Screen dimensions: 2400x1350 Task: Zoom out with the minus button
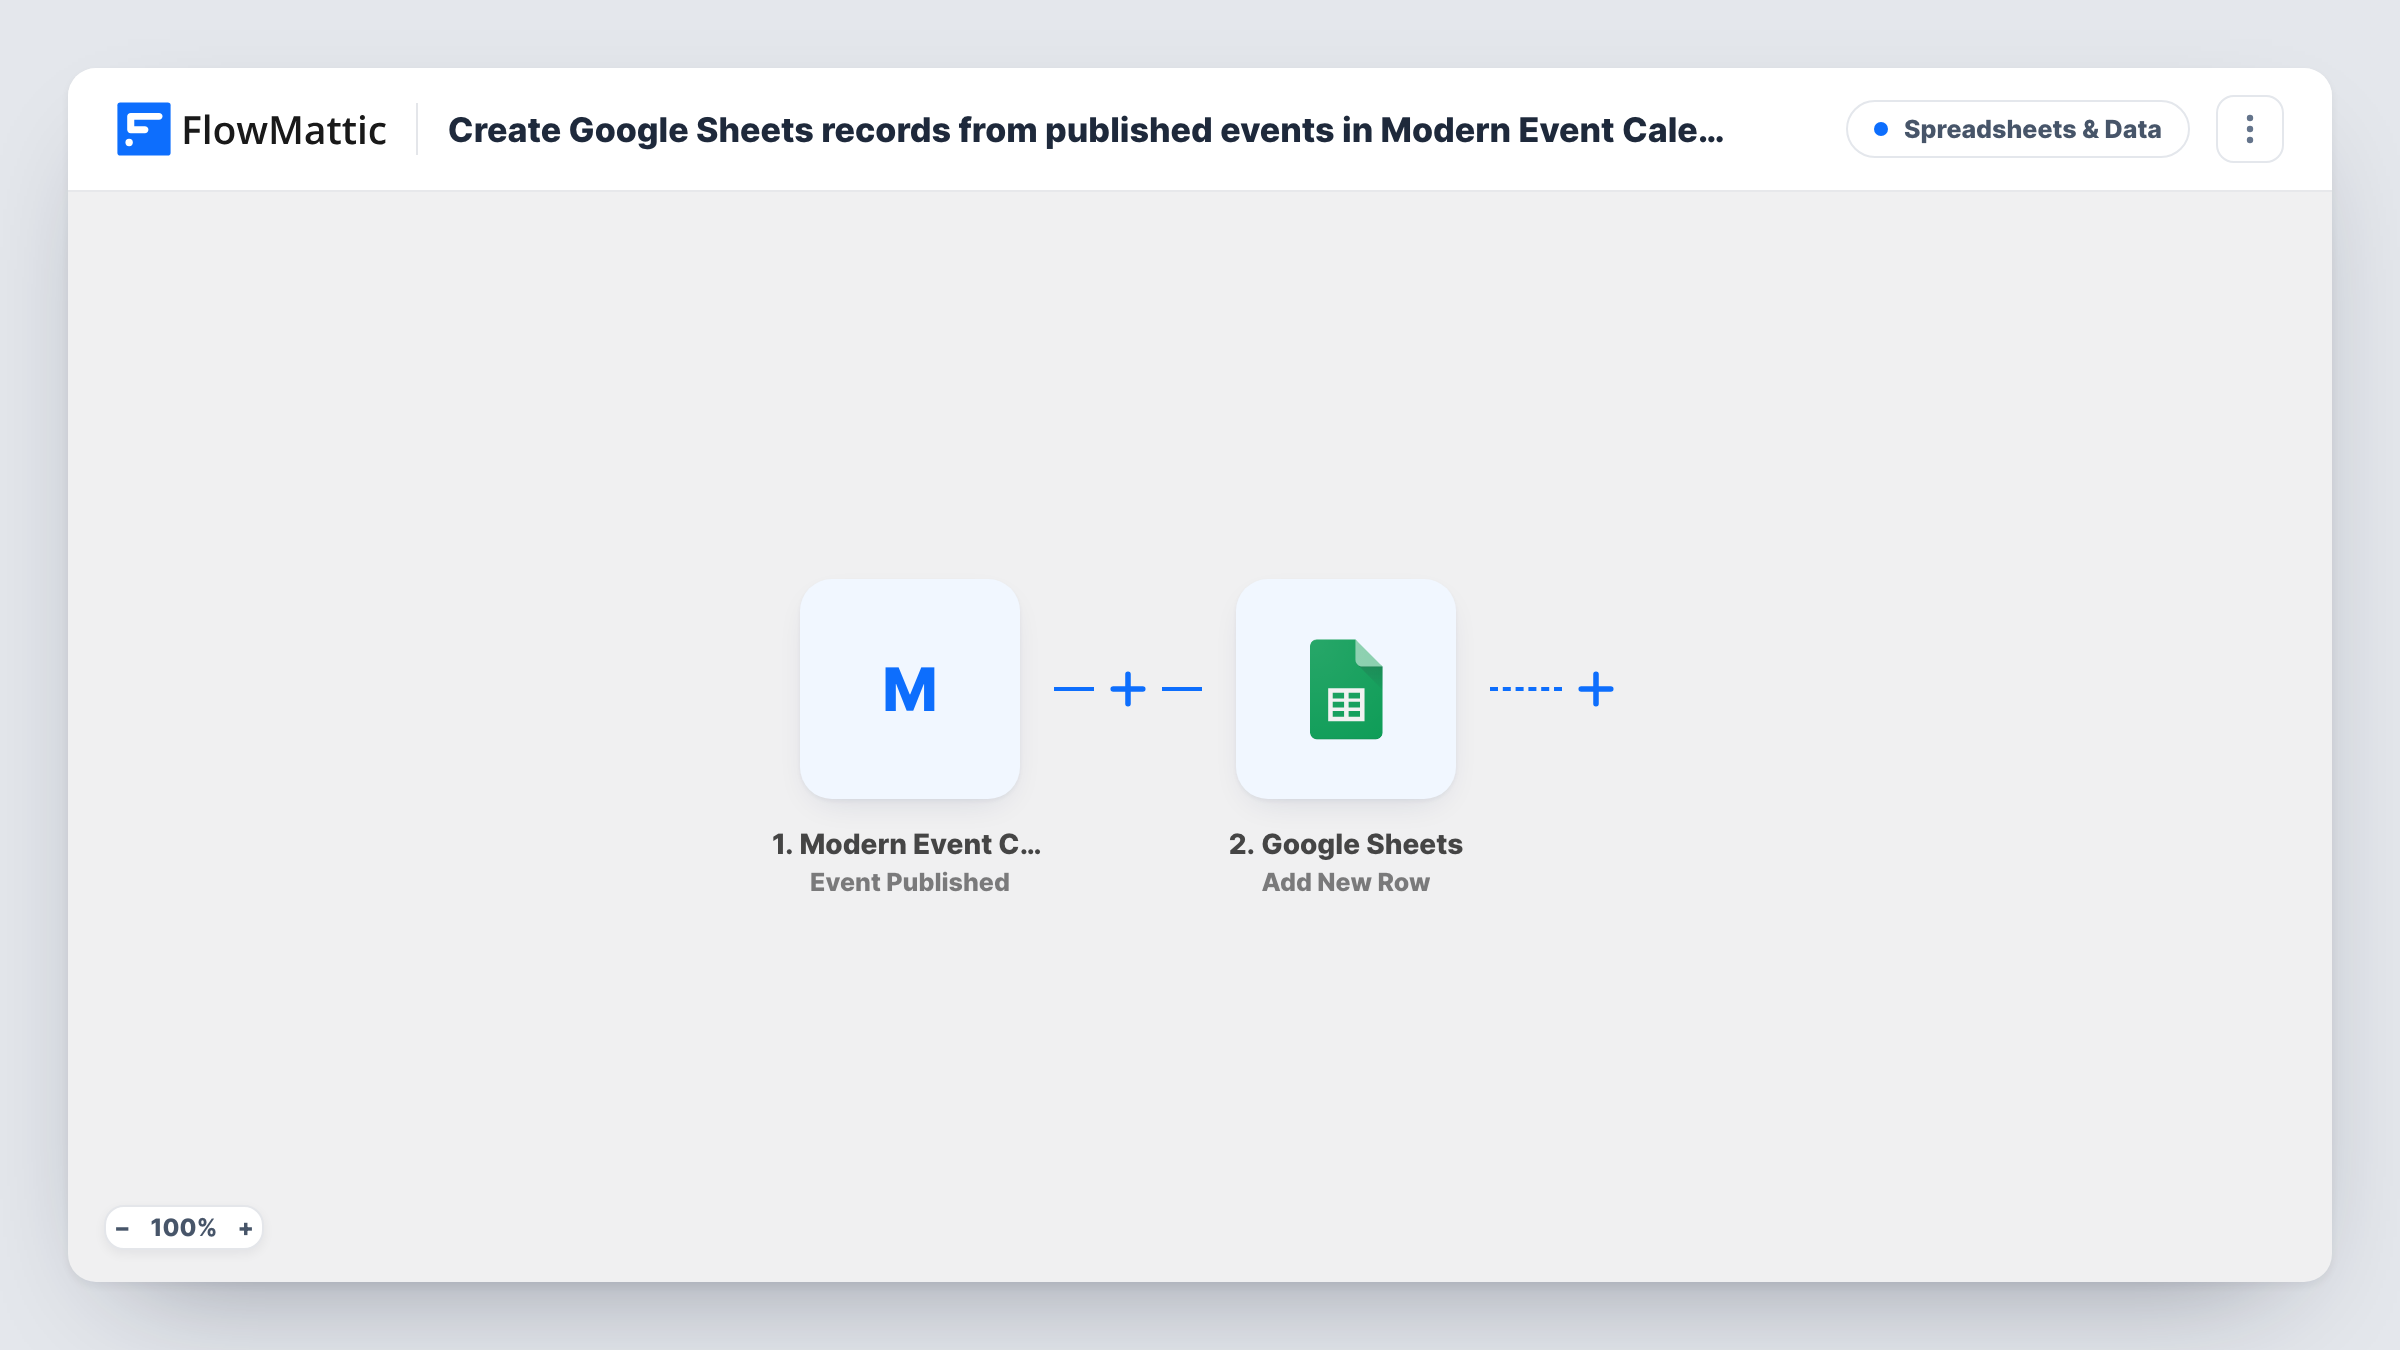pos(122,1228)
